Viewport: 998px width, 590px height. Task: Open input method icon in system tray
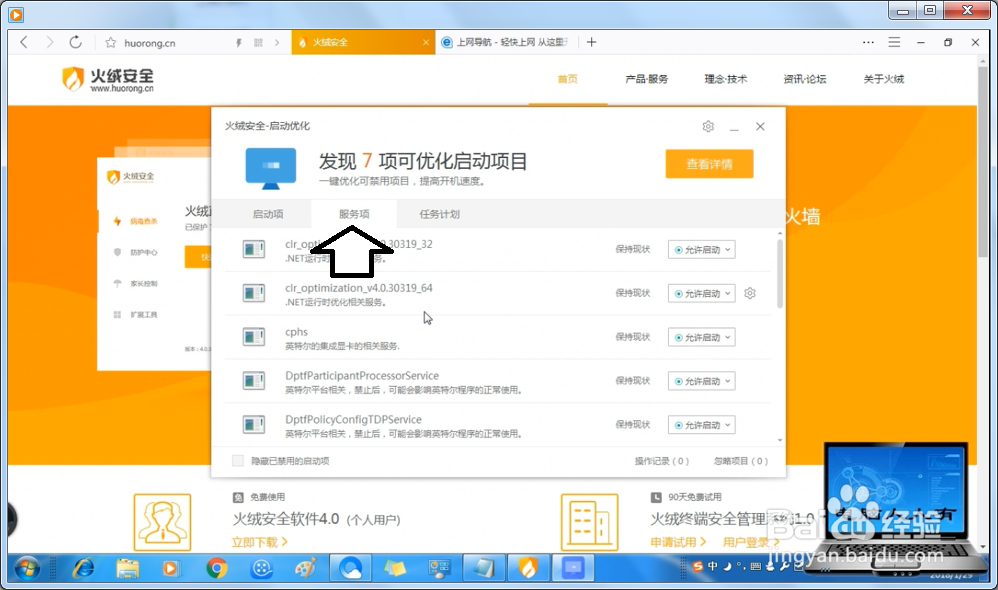(x=698, y=566)
